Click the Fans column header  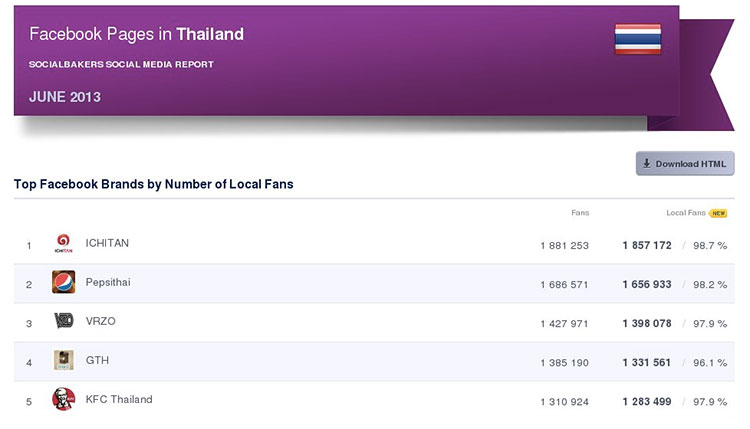[580, 213]
